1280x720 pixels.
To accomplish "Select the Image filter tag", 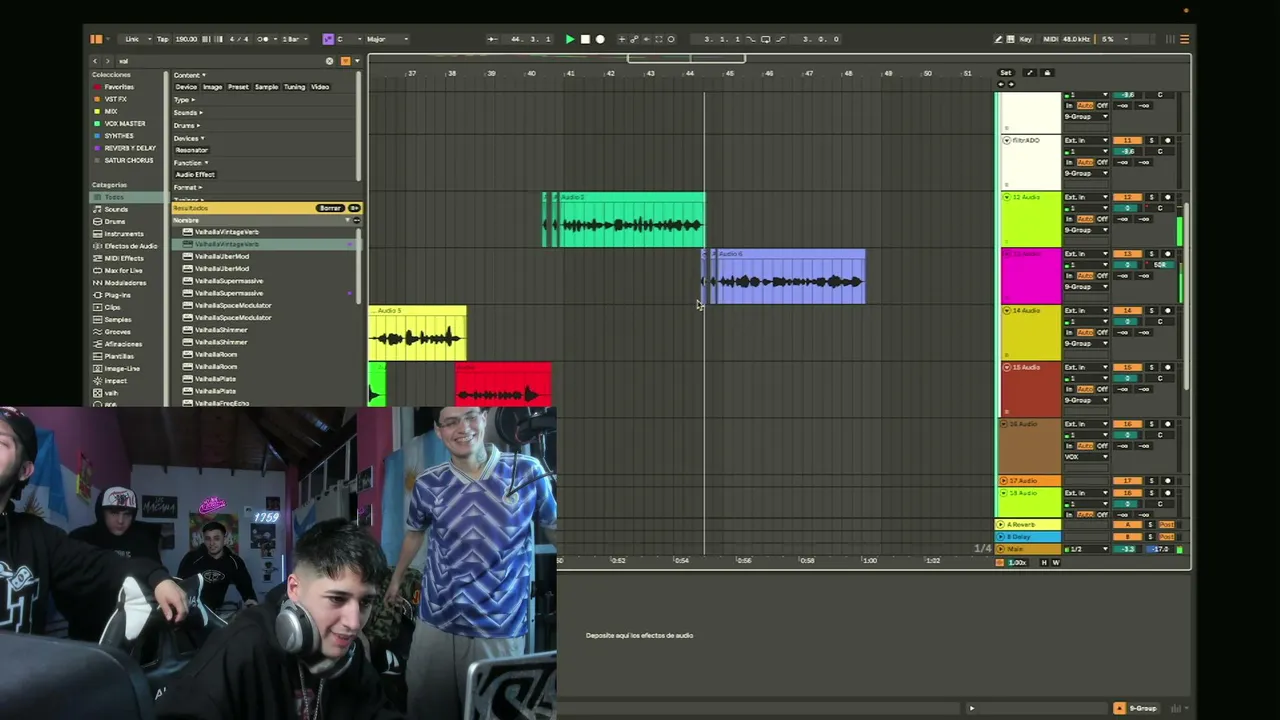I will (x=213, y=87).
